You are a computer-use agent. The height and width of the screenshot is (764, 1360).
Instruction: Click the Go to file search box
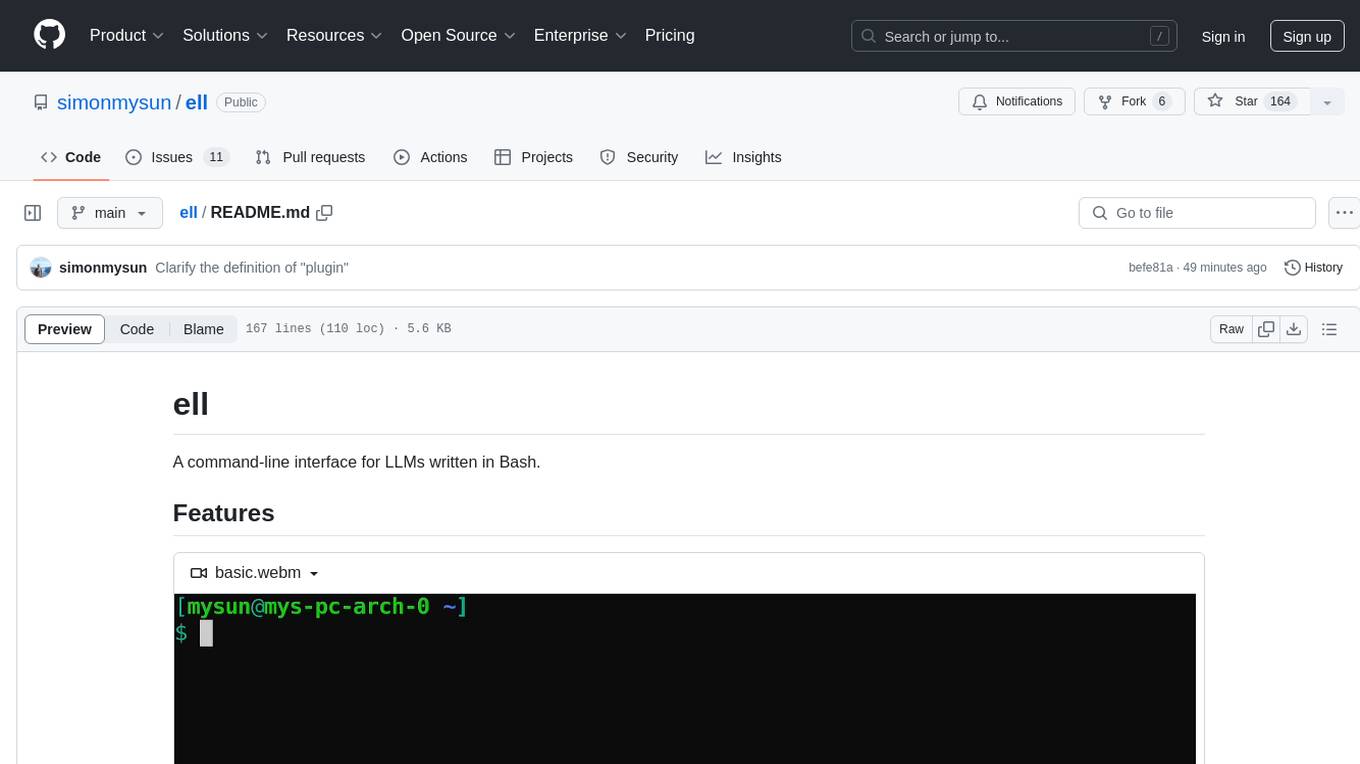tap(1197, 213)
